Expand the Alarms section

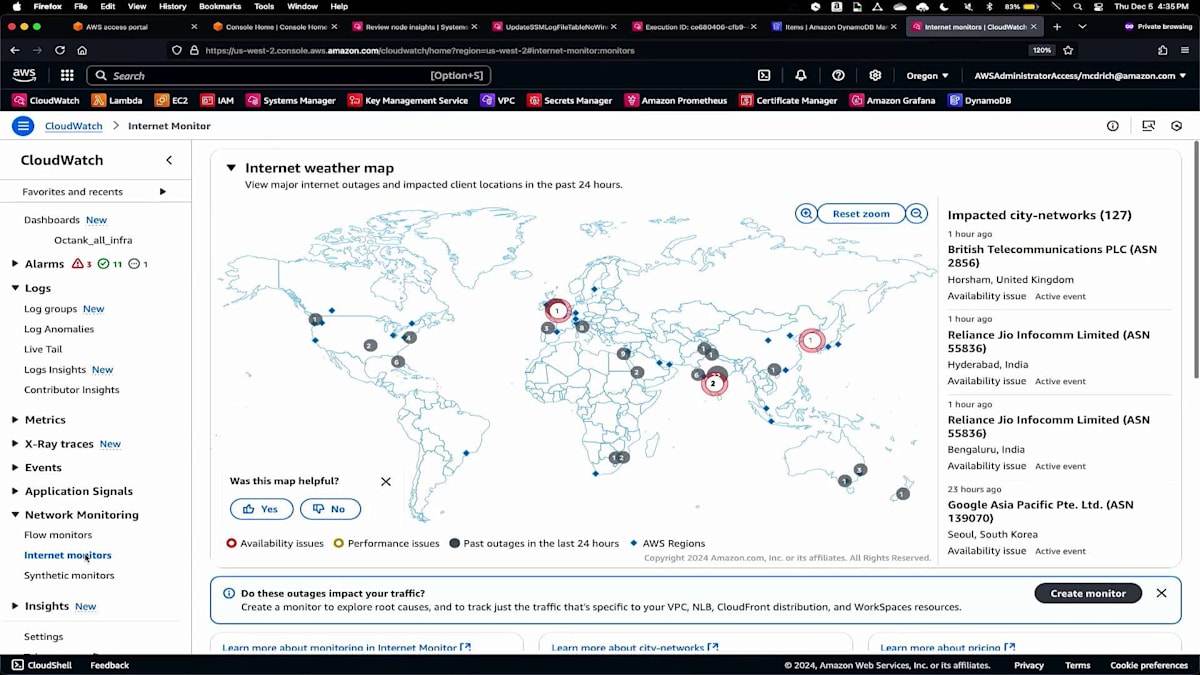[15, 264]
